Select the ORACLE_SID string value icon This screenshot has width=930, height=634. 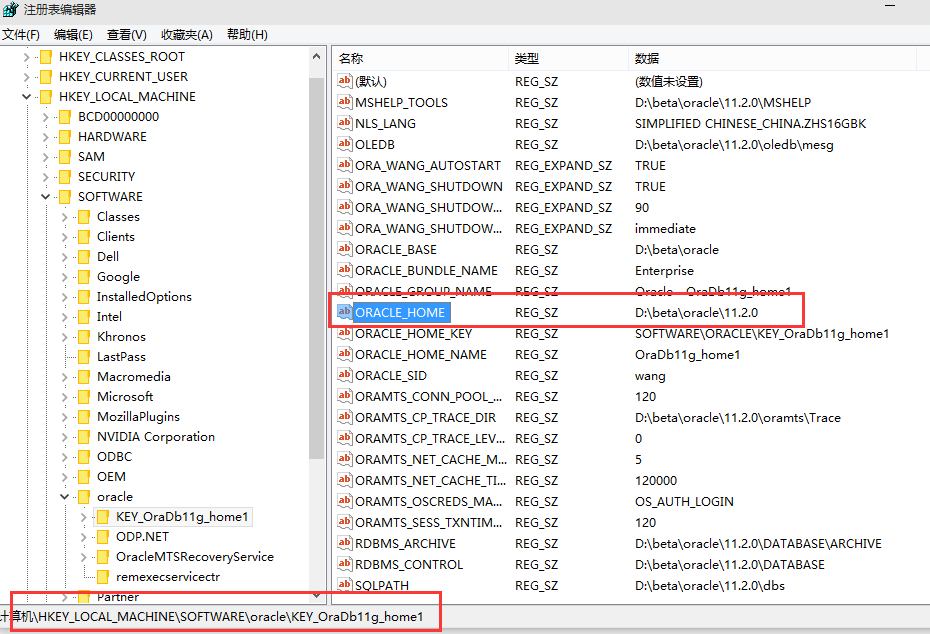[x=345, y=375]
